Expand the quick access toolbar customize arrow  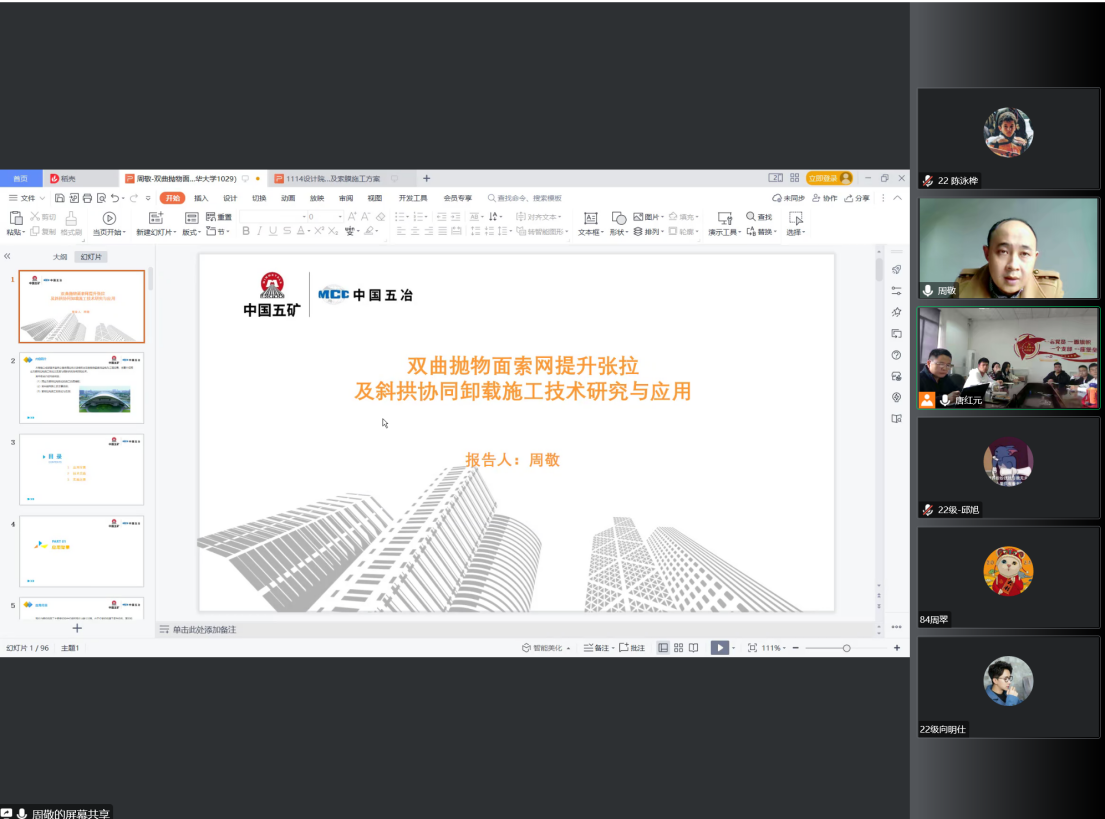148,198
